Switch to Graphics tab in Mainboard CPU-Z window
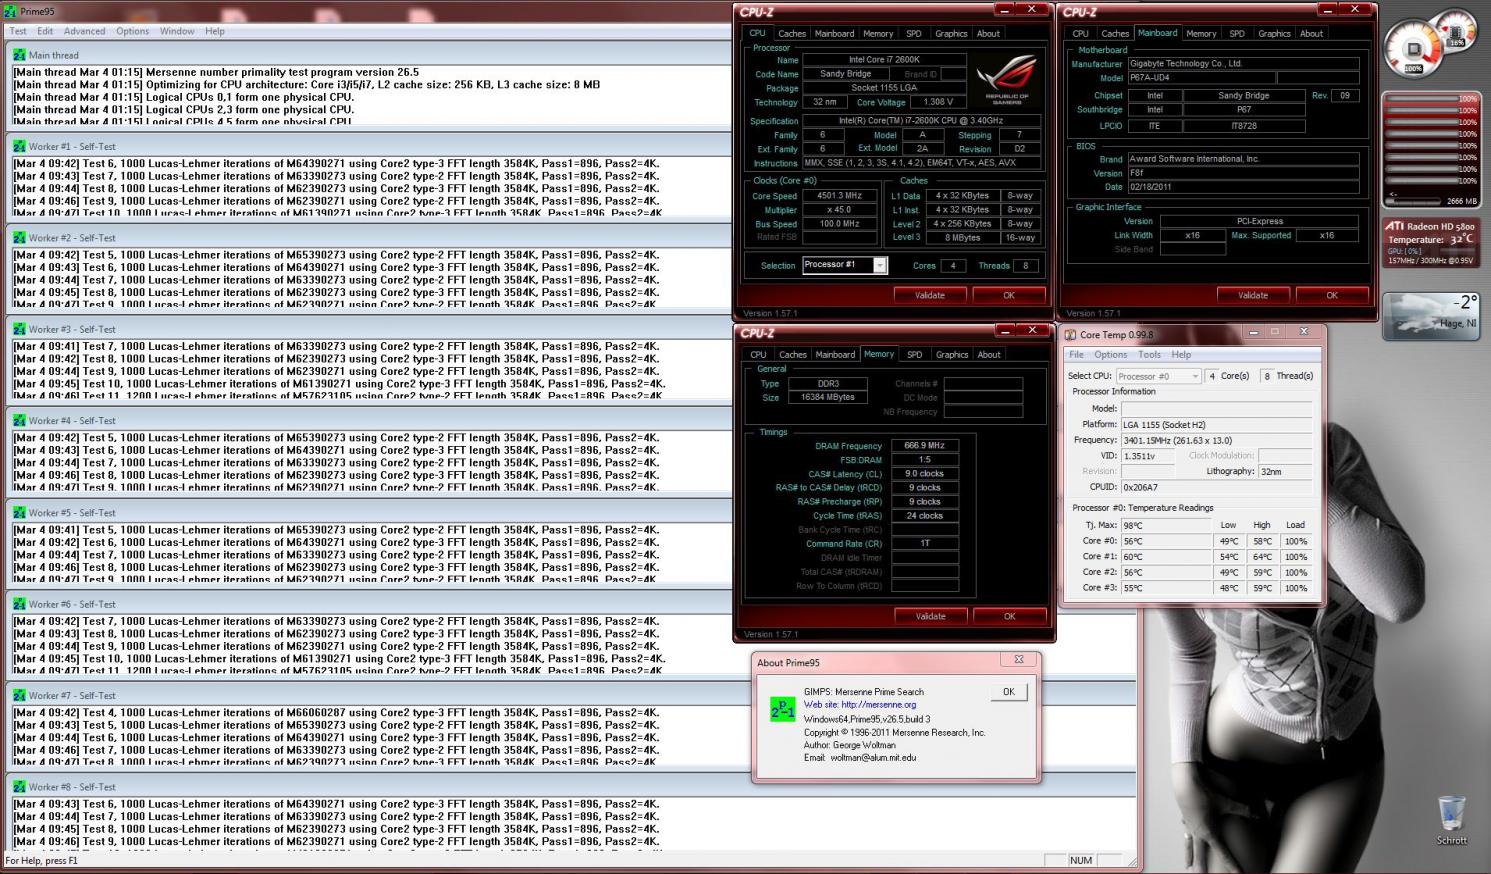The image size is (1491, 874). (x=1274, y=33)
